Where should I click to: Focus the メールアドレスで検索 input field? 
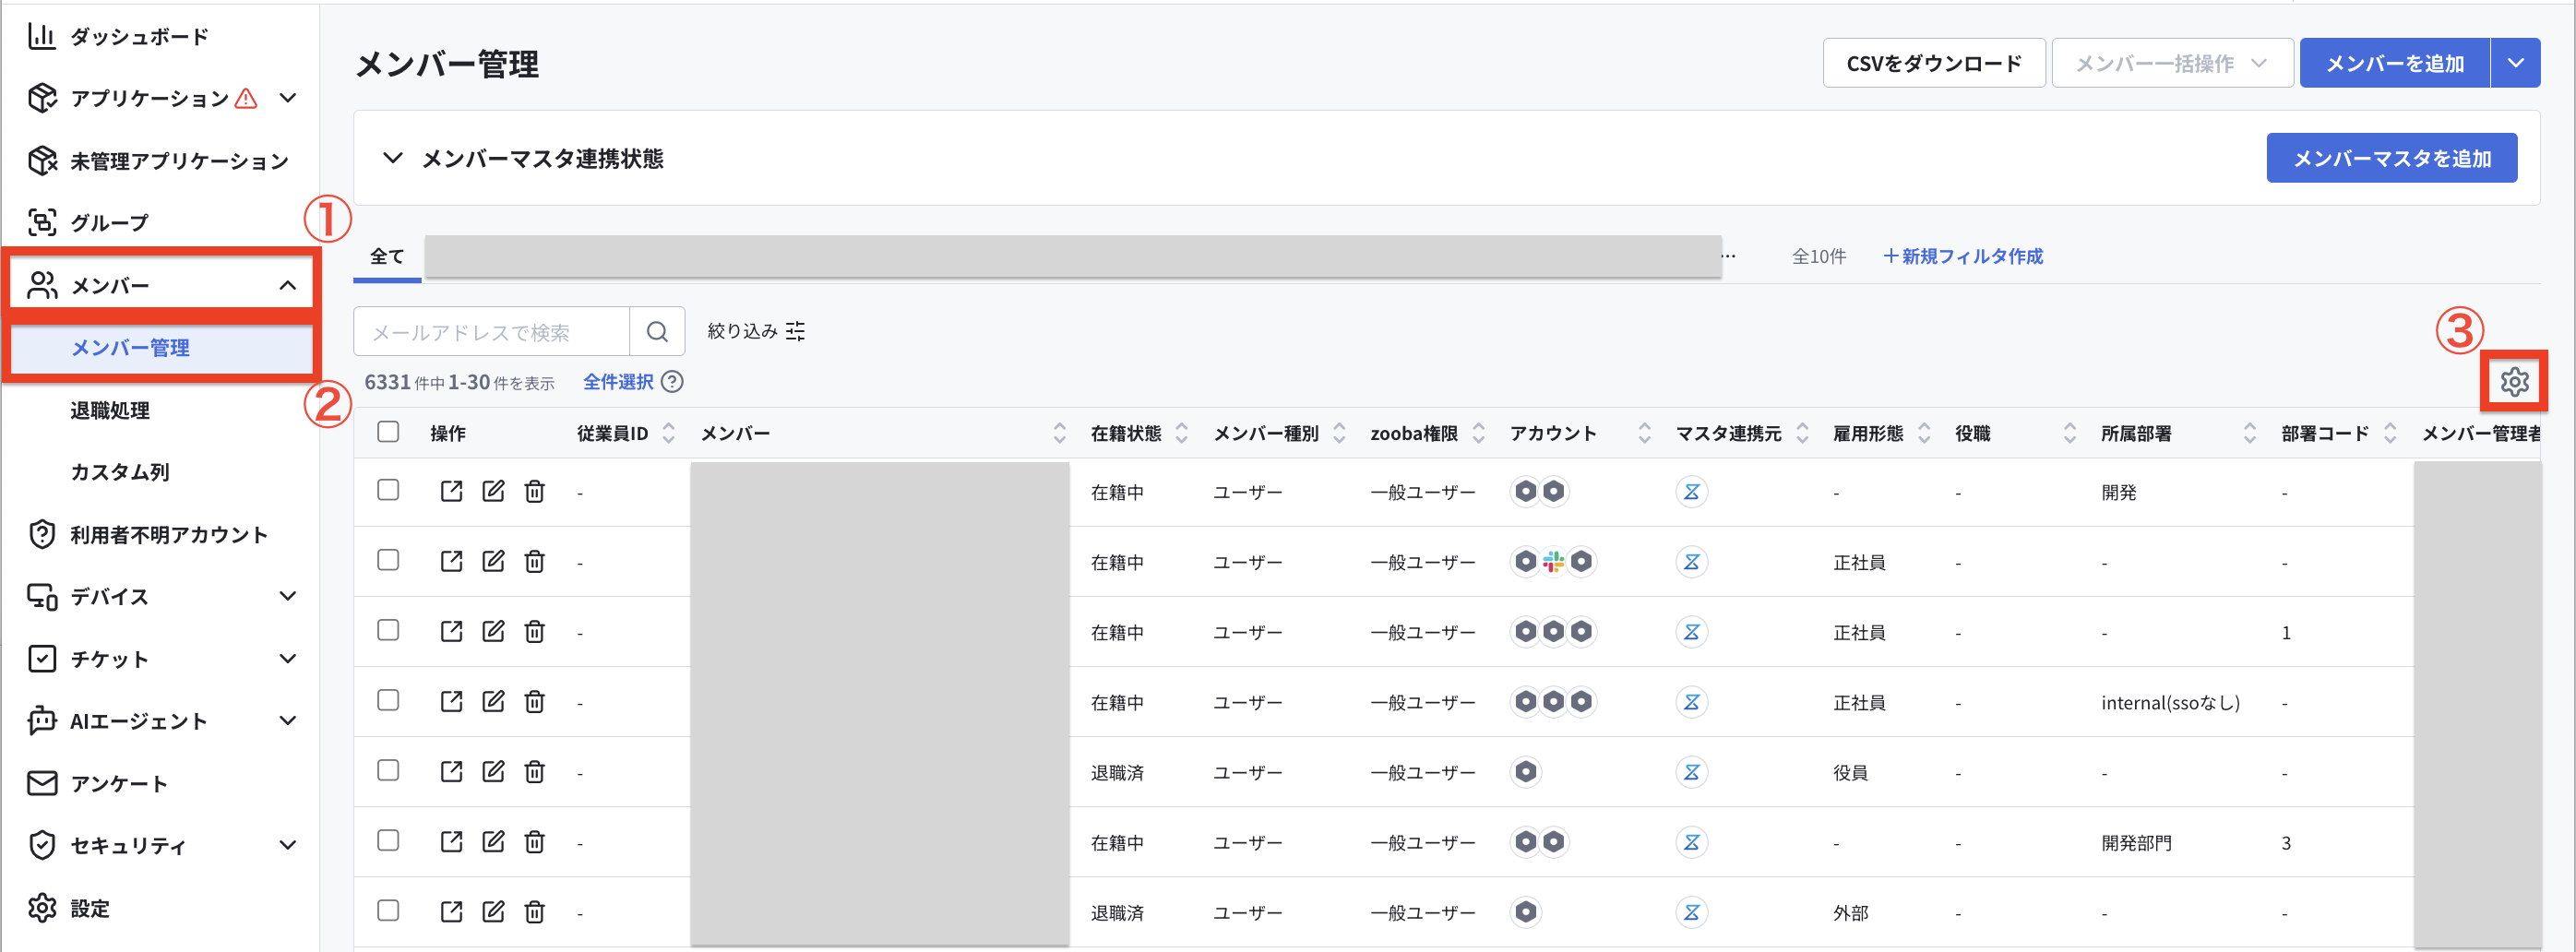pos(491,331)
